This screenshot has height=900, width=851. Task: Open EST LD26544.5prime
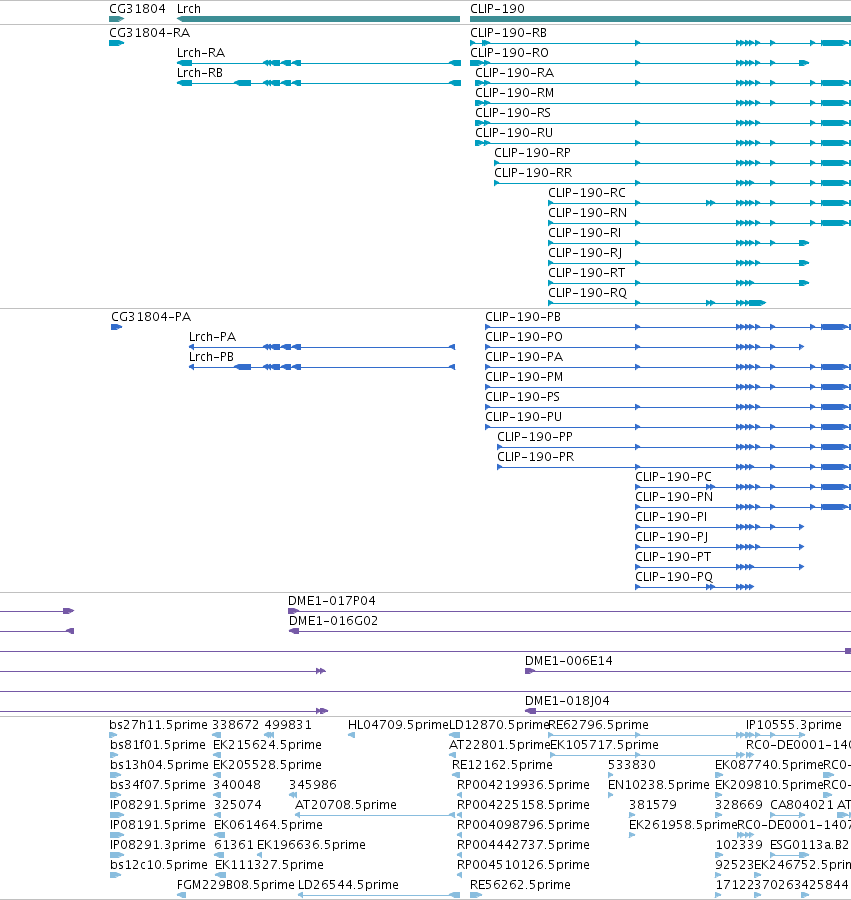coord(348,885)
